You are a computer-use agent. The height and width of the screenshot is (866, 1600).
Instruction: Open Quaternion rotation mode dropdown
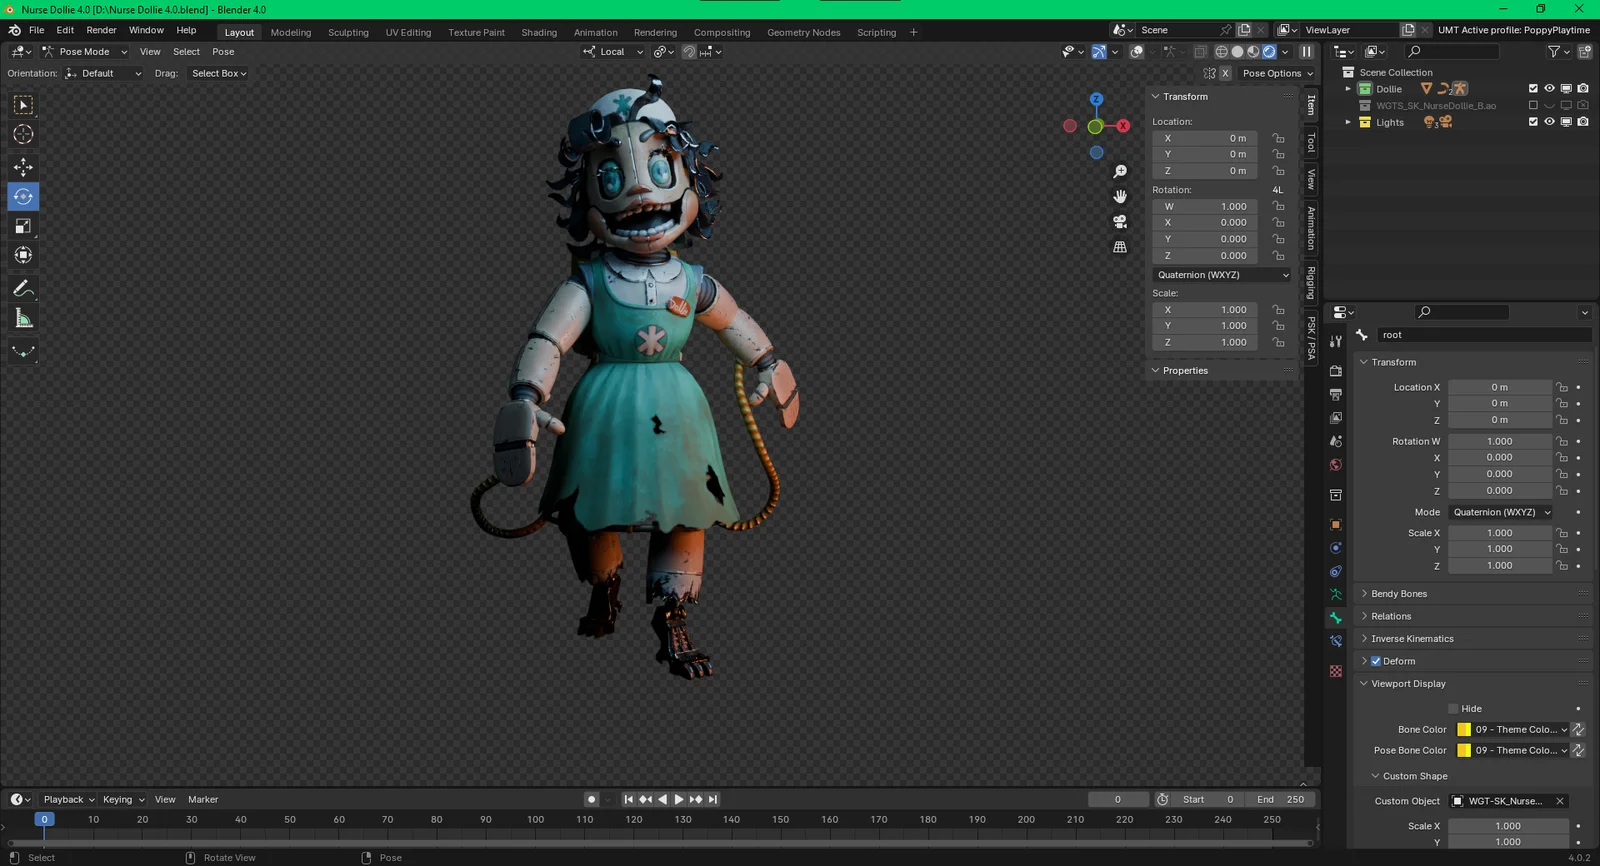(1222, 275)
